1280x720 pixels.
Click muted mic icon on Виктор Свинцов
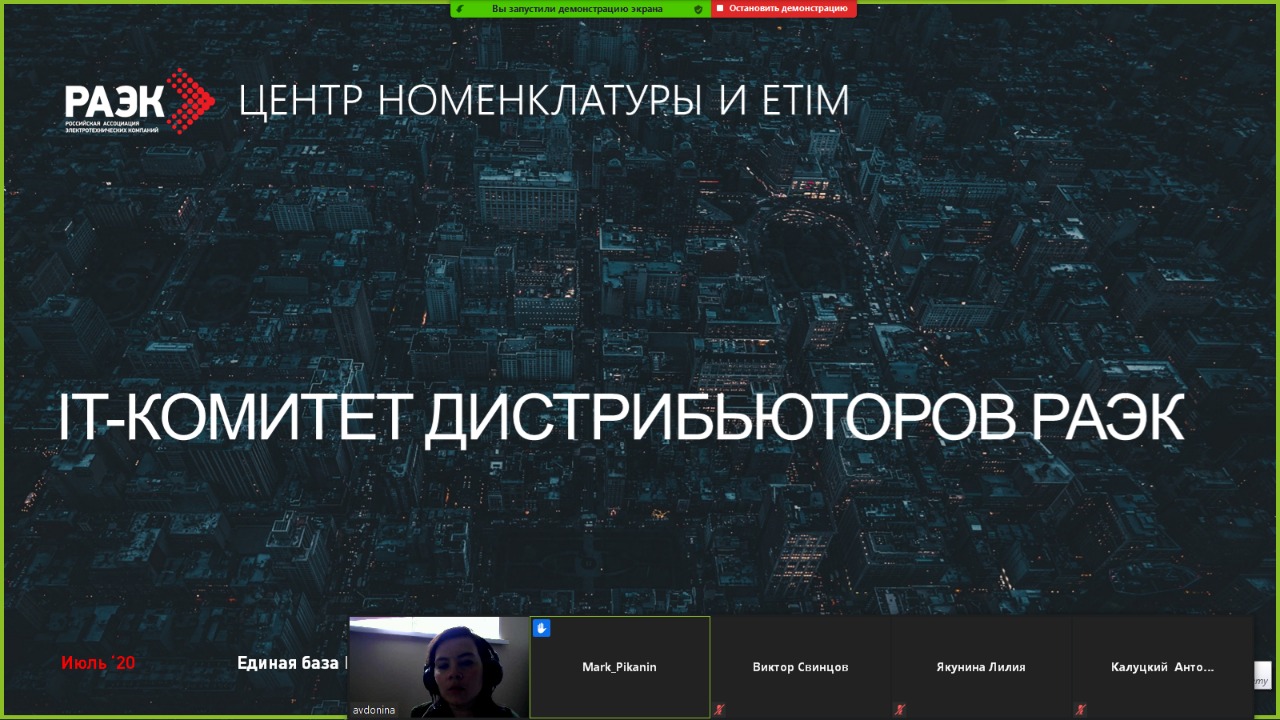[x=719, y=709]
